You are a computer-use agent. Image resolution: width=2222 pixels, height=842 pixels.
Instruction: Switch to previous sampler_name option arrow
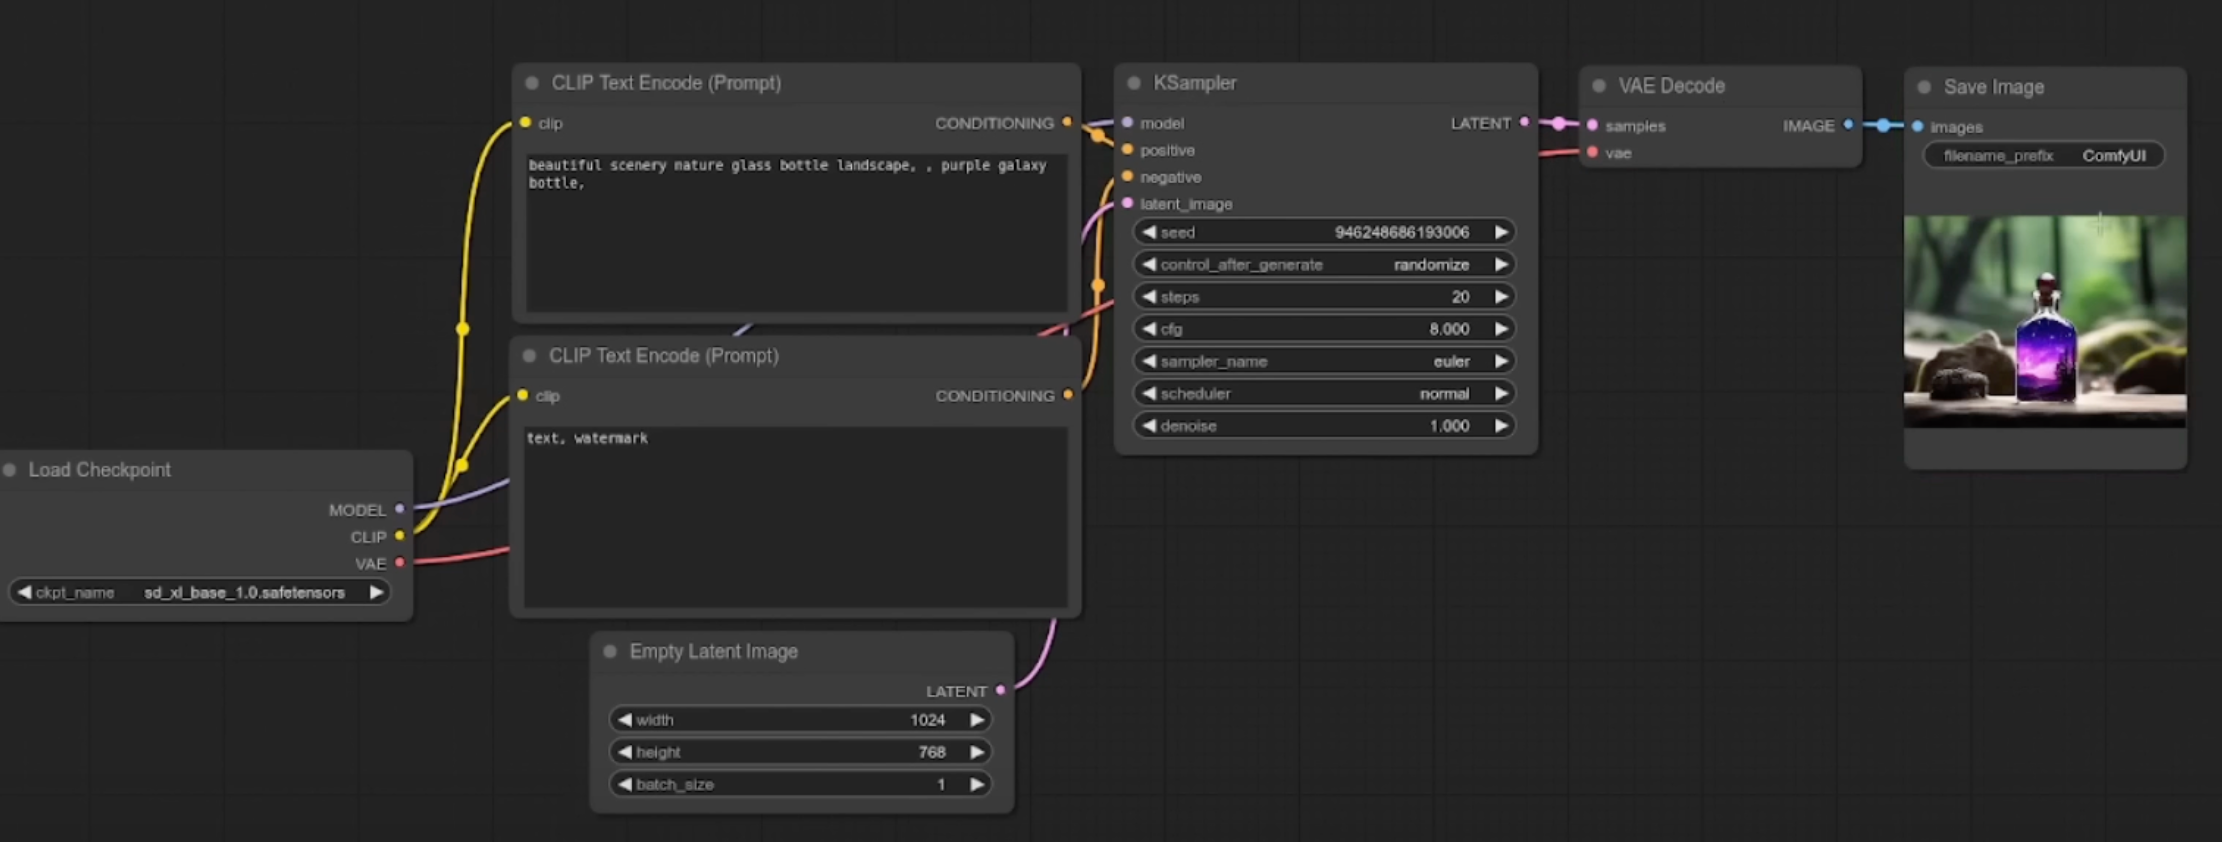coord(1149,361)
